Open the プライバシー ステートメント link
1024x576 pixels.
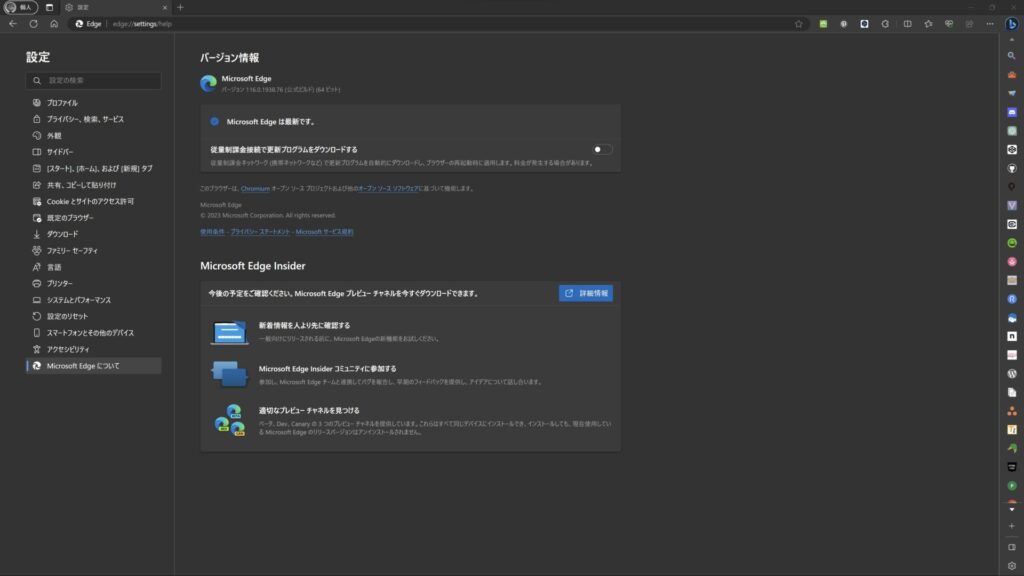260,232
